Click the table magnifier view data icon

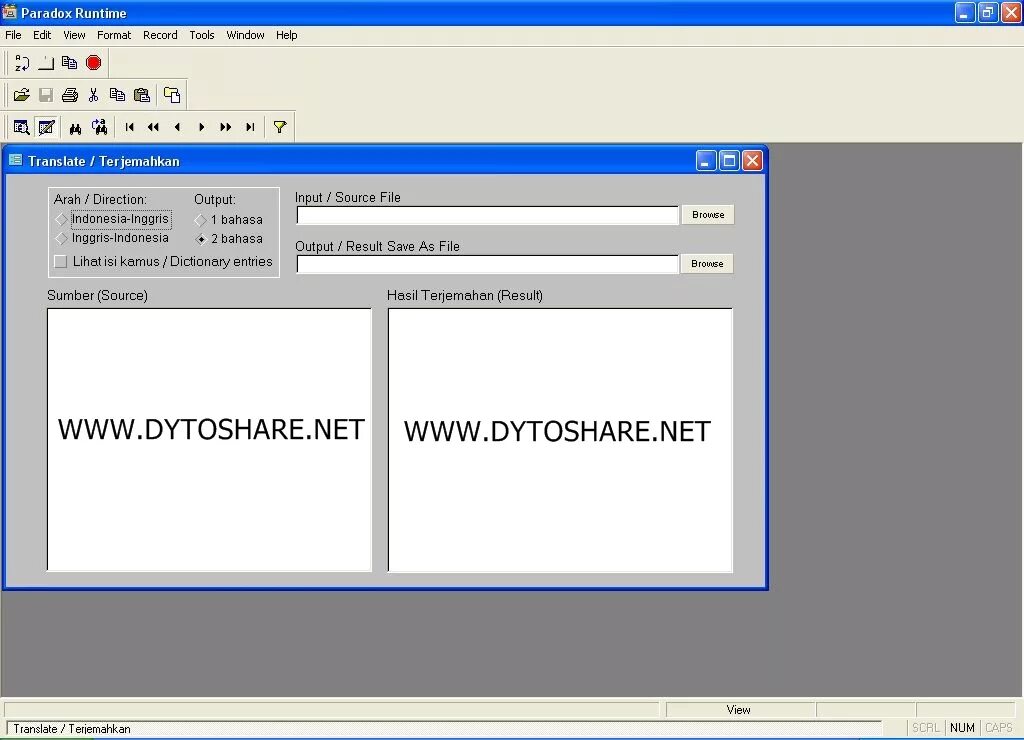tap(22, 127)
